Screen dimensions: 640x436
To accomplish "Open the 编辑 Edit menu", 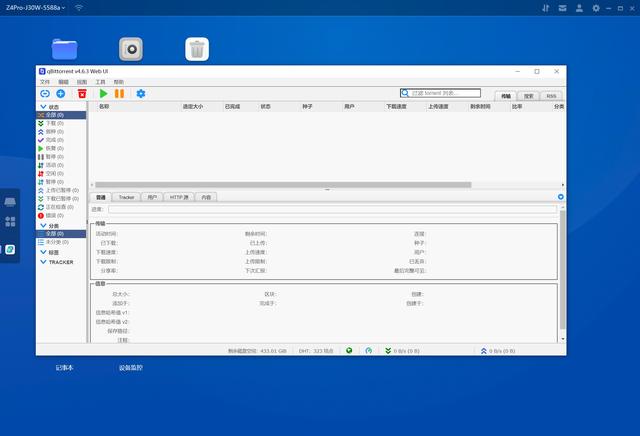I will 63,82.
